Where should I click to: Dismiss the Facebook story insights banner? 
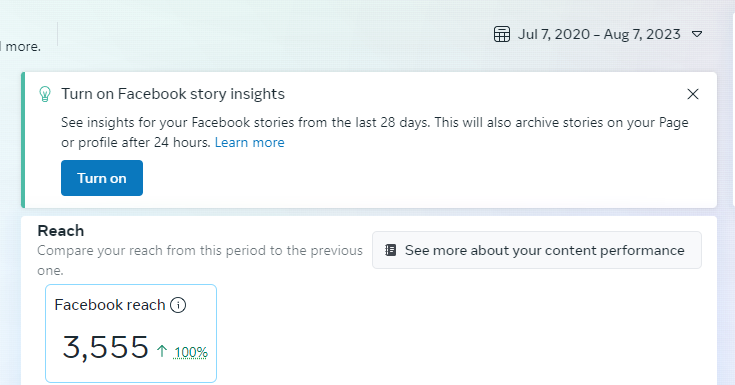pos(693,94)
